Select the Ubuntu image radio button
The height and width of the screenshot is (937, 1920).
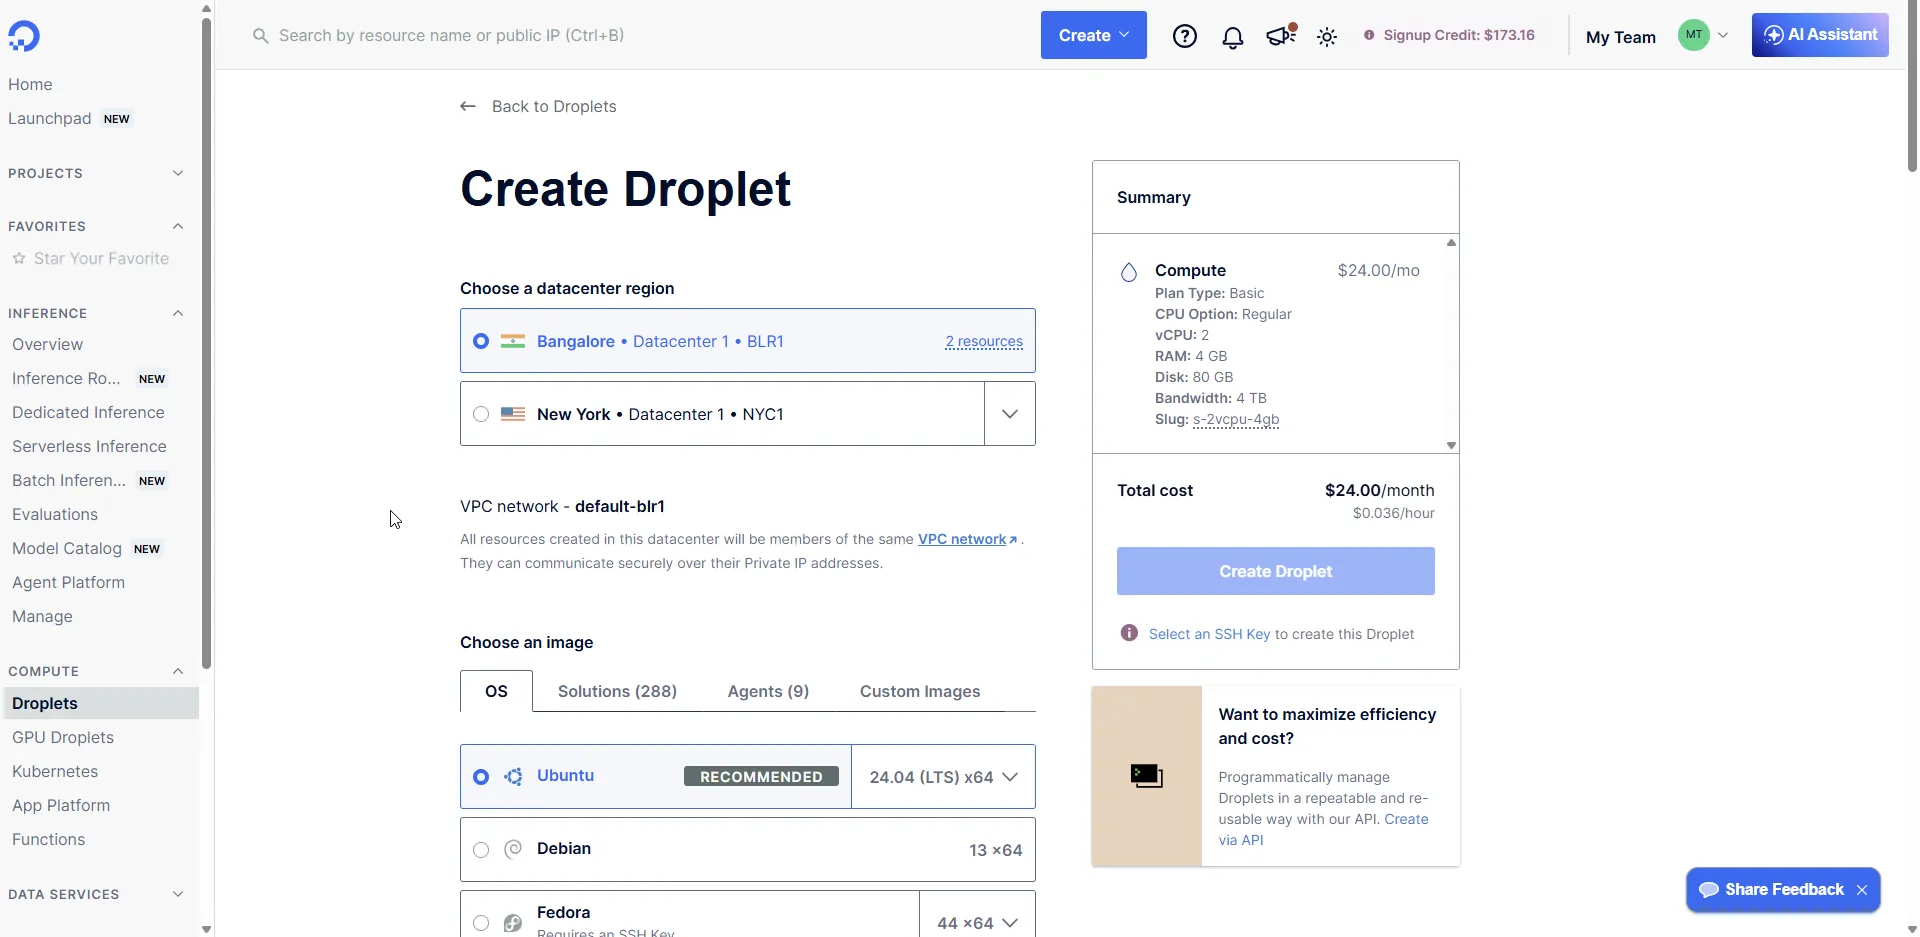[x=481, y=777]
